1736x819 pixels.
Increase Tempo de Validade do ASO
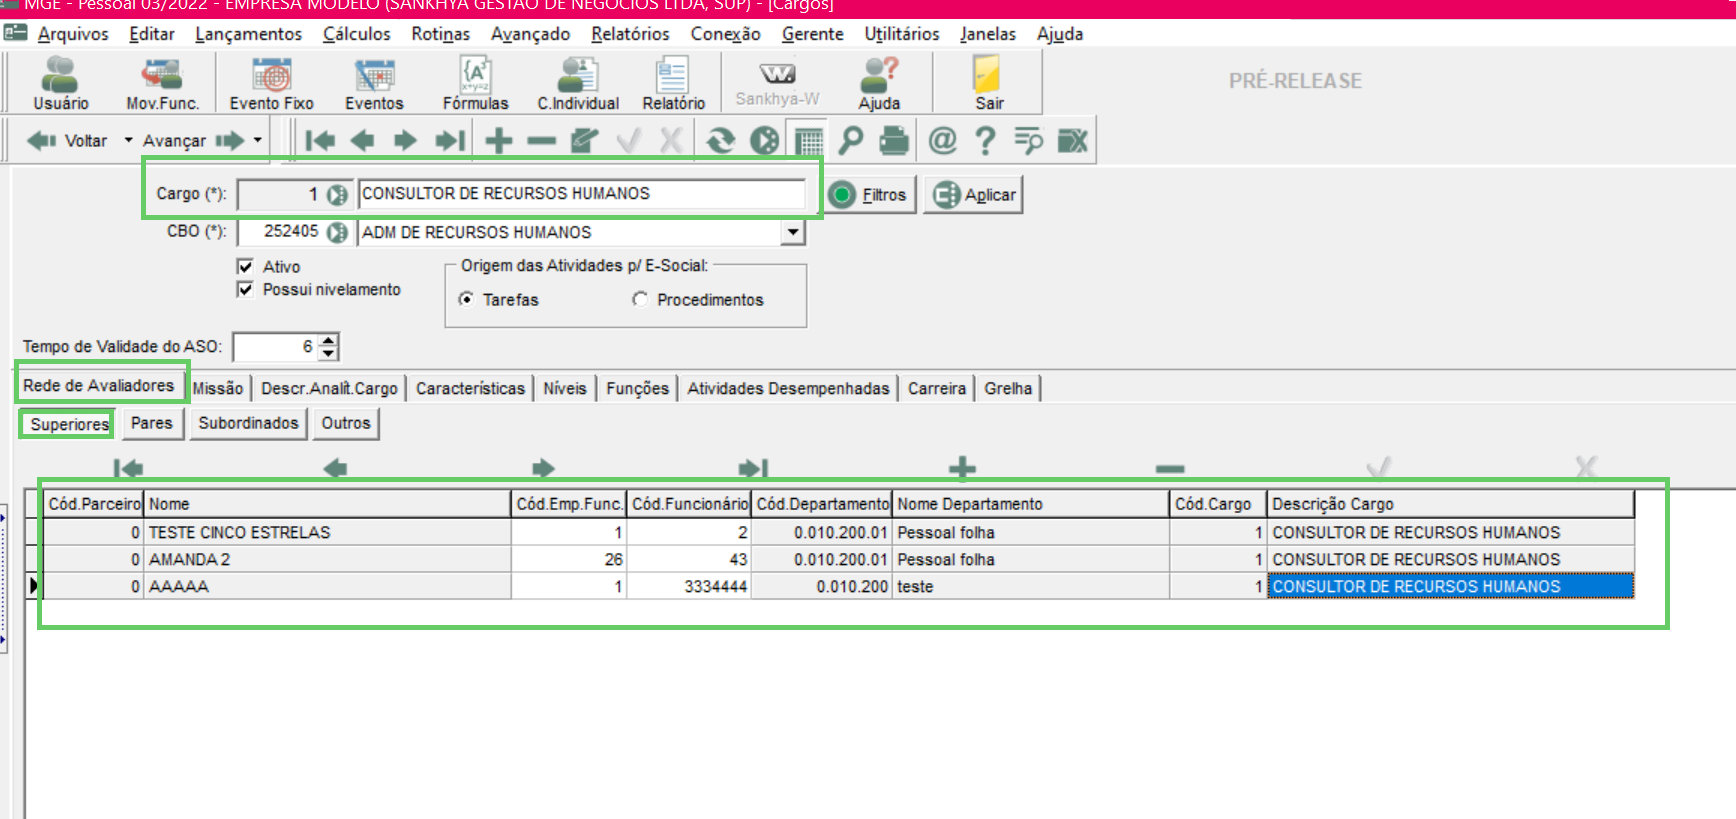coord(328,340)
